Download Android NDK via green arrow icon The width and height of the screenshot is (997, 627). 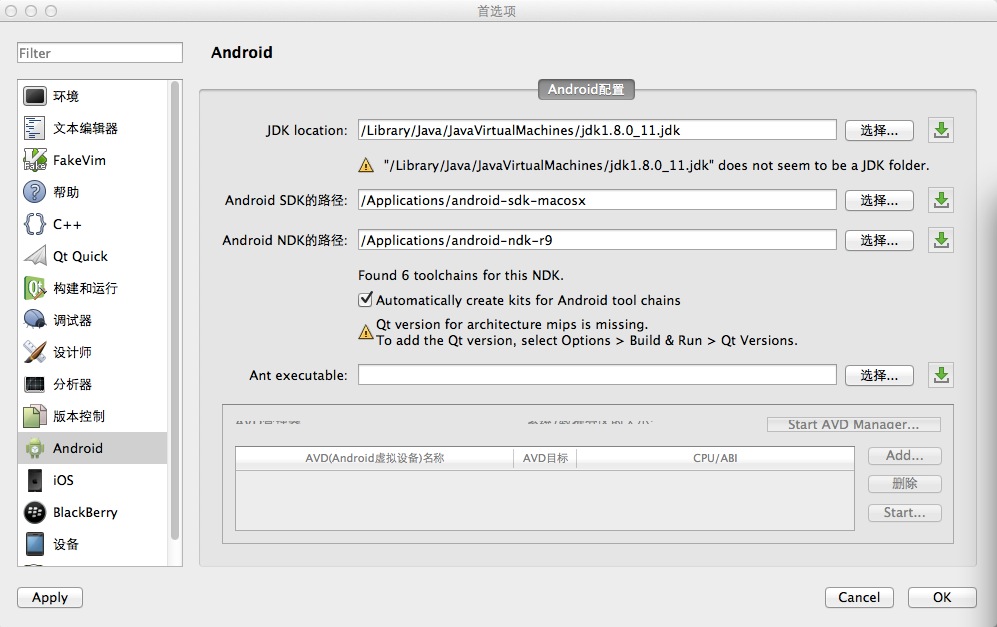[941, 240]
